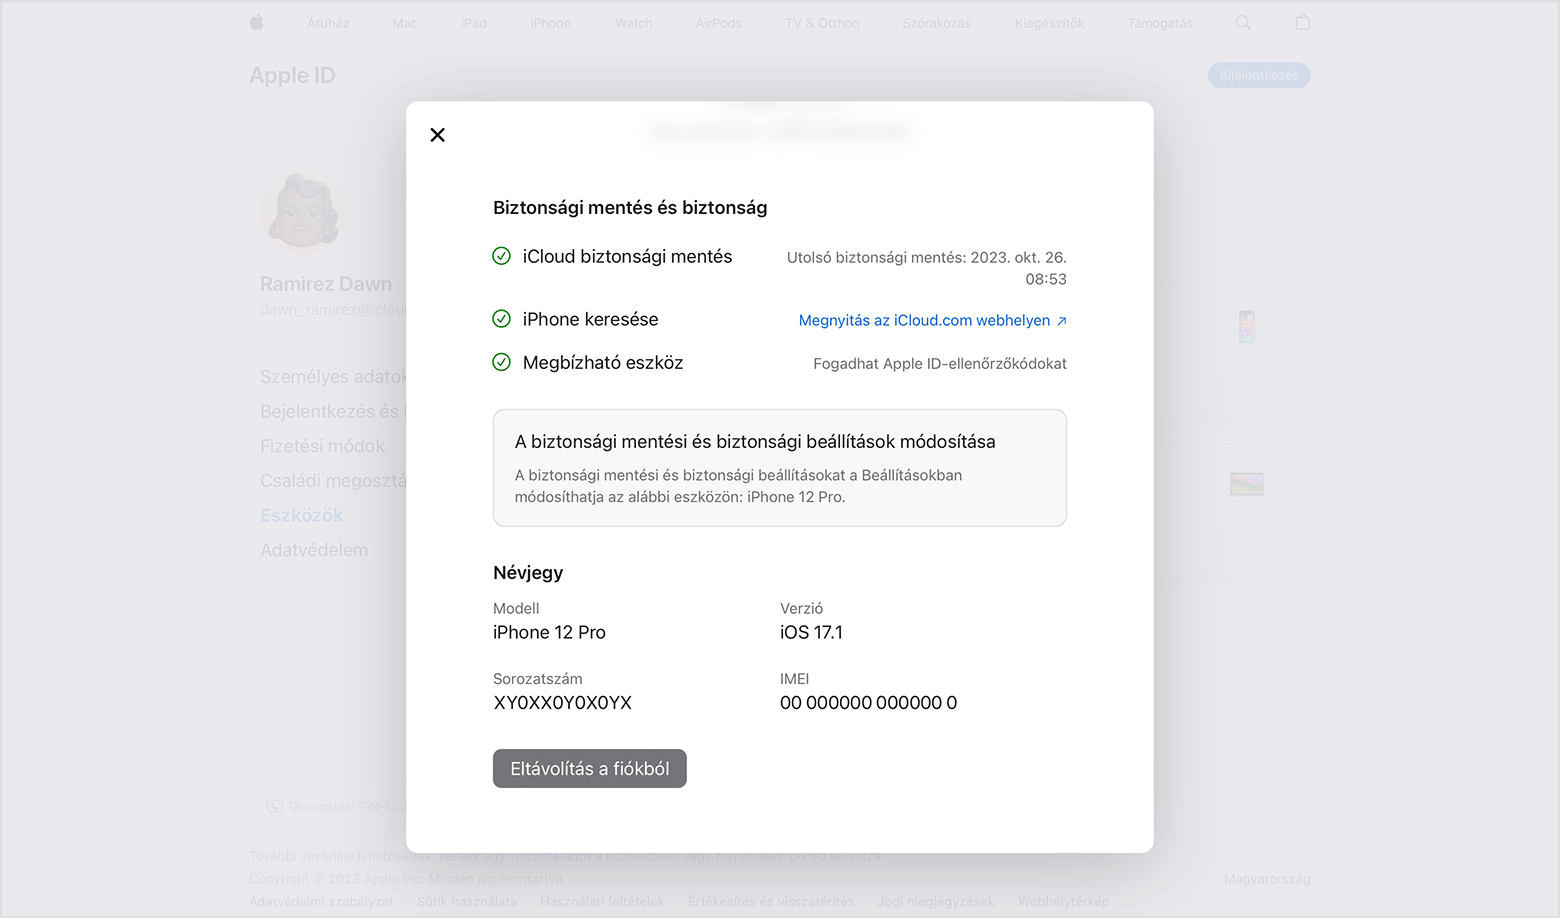Open the Támogatás menu item
This screenshot has height=918, width=1560.
point(1160,23)
